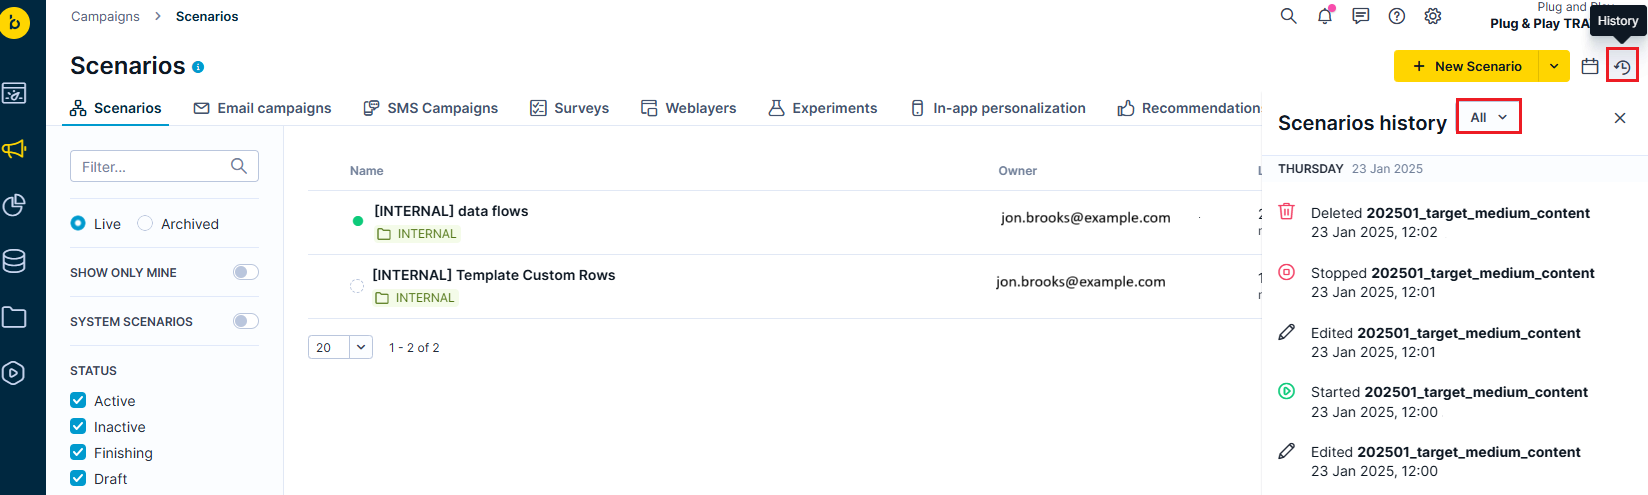Toggle the Show Only Mine switch
Viewport: 1648px width, 495px height.
click(246, 272)
